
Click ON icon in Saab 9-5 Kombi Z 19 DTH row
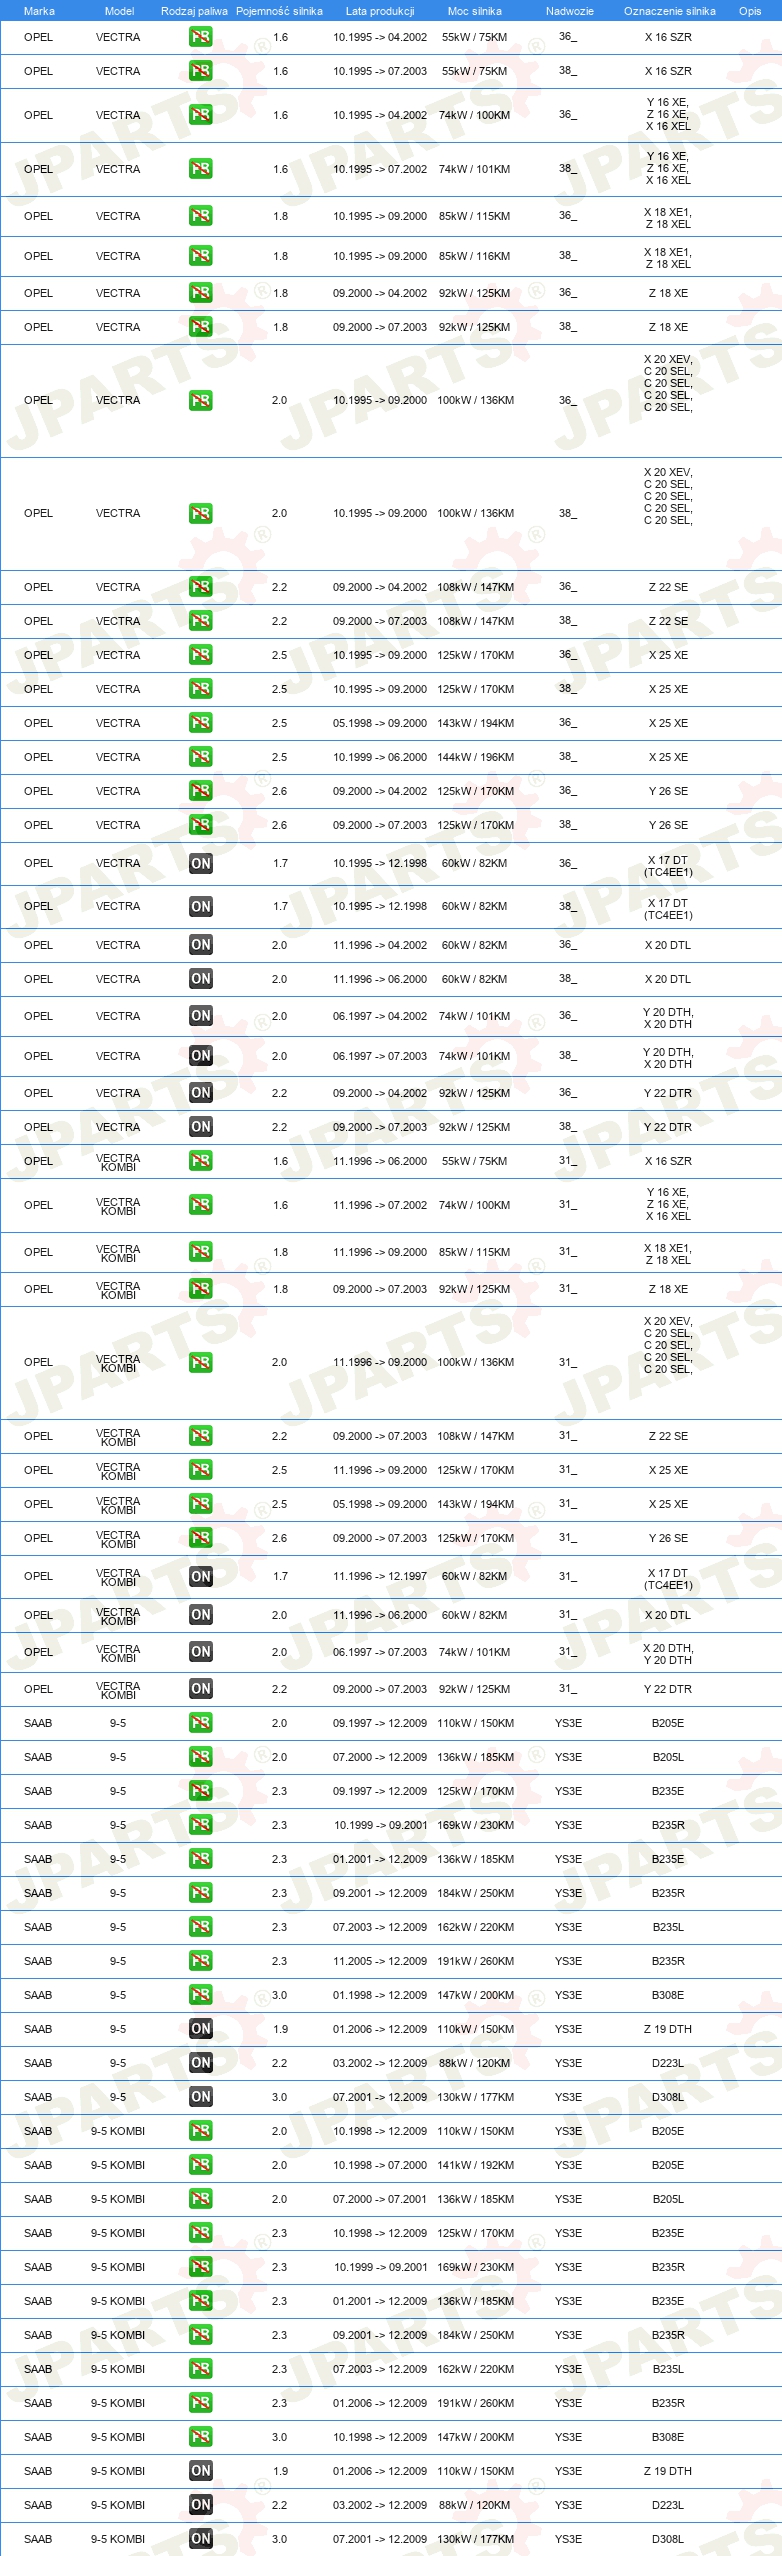click(200, 2471)
